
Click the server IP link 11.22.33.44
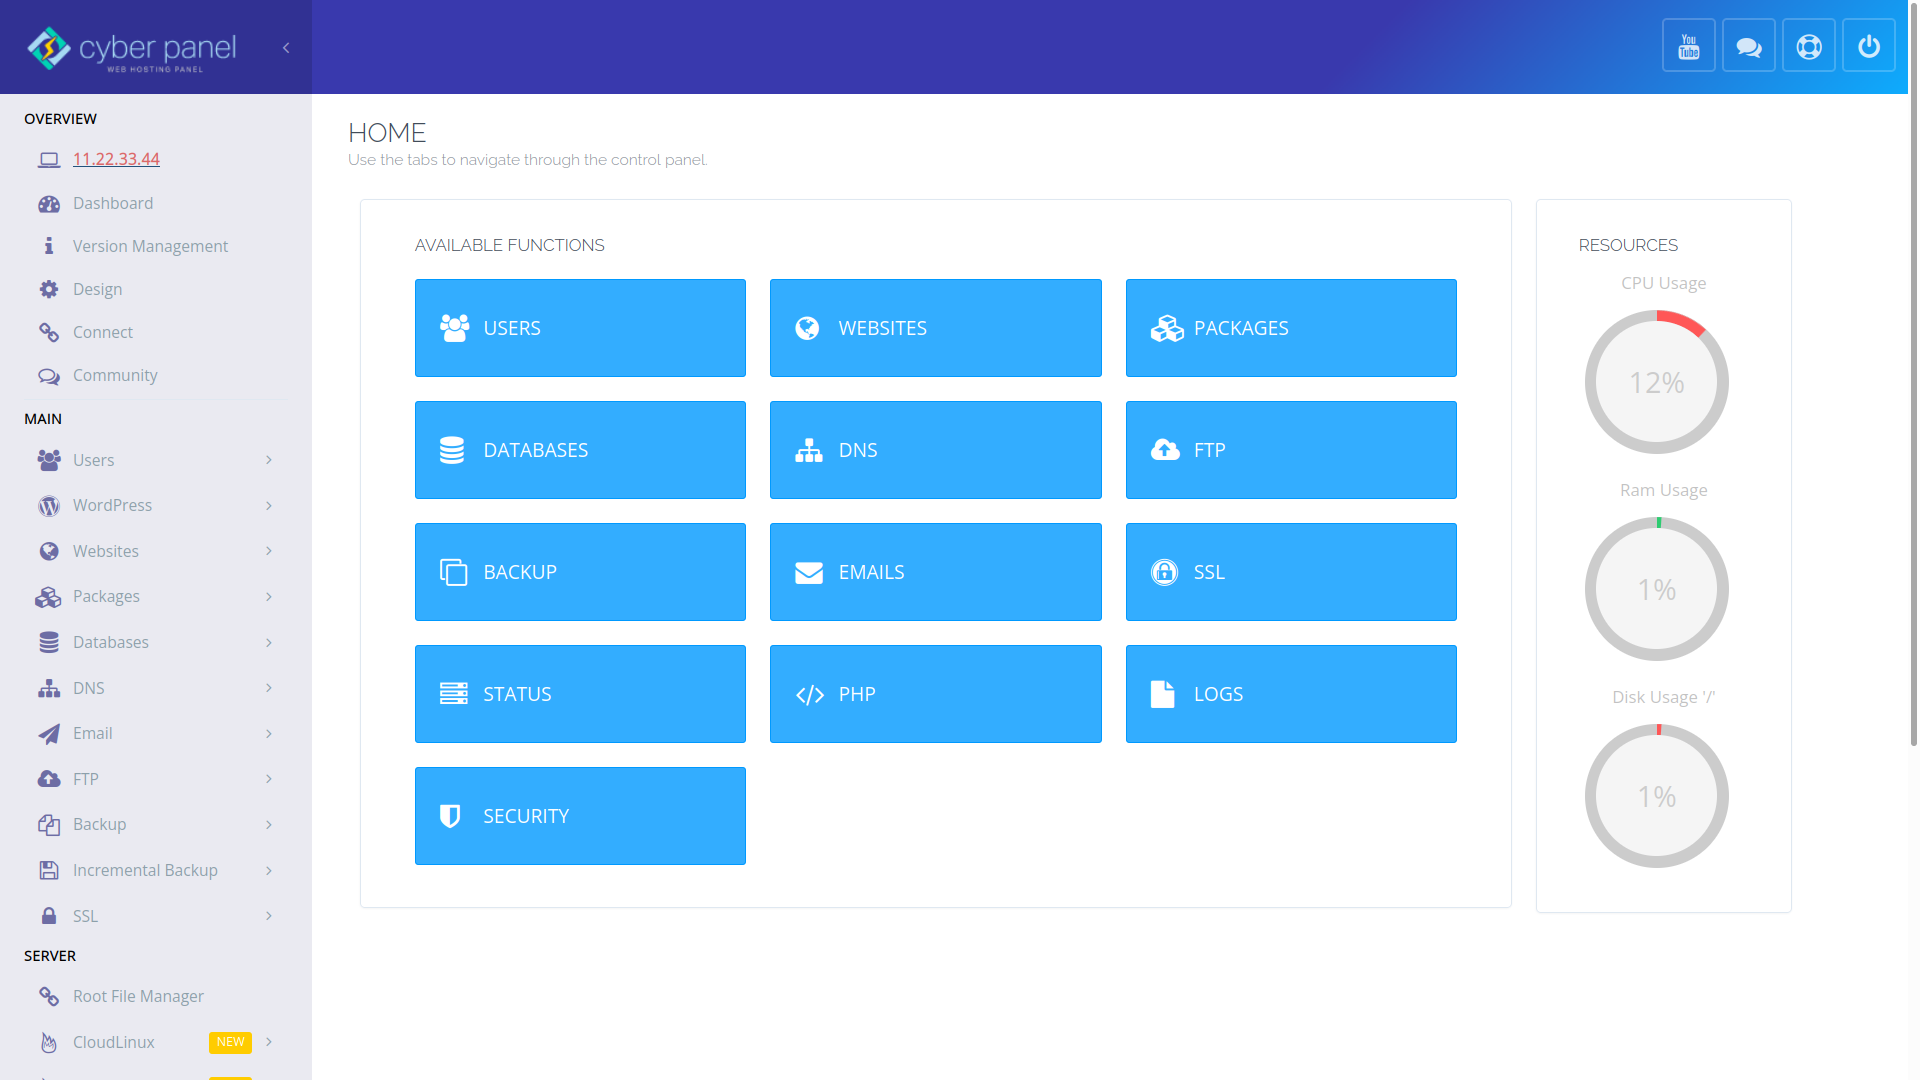116,159
